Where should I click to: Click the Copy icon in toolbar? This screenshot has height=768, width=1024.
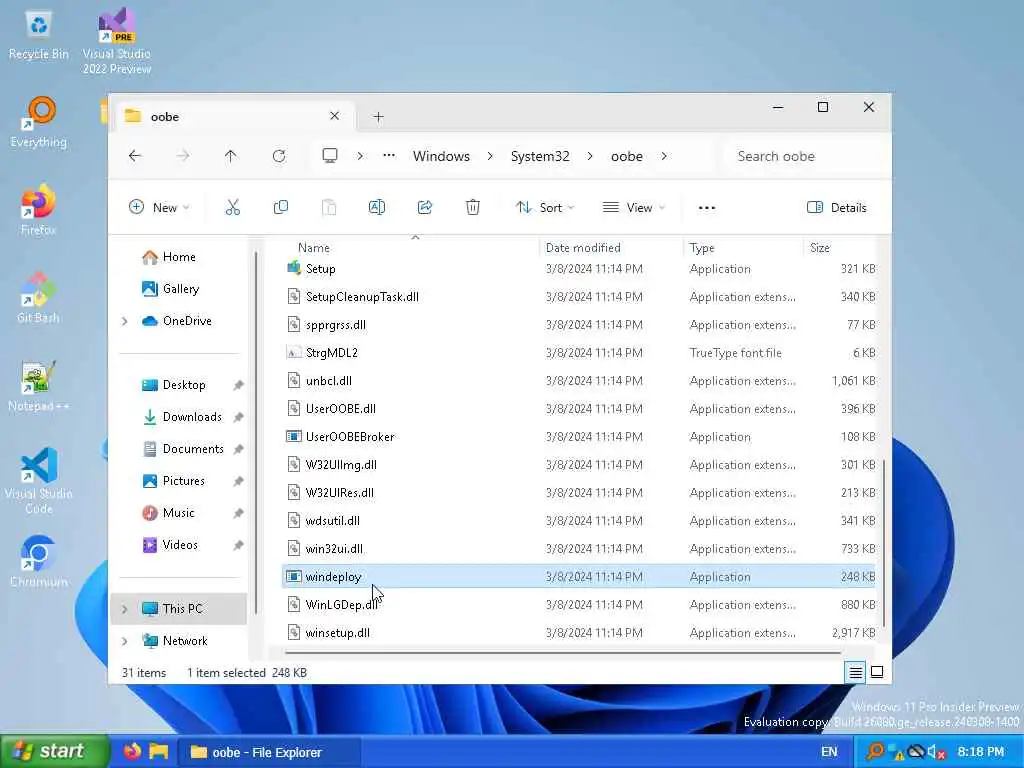click(x=281, y=208)
